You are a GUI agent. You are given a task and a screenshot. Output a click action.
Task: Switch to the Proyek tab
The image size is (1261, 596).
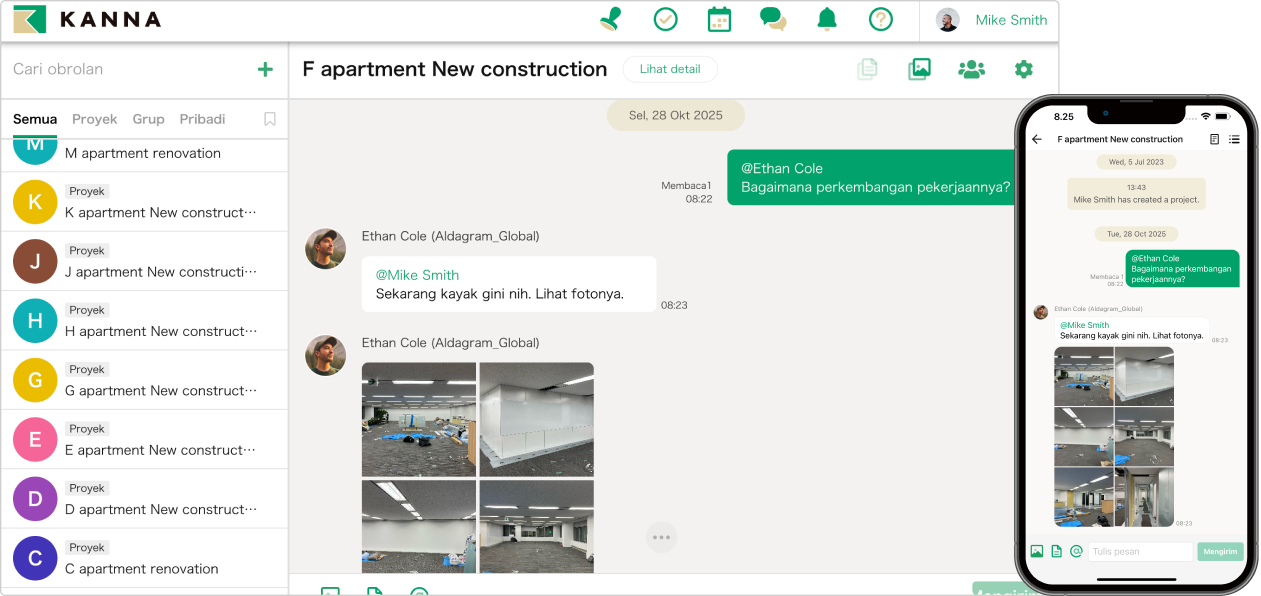click(x=95, y=119)
